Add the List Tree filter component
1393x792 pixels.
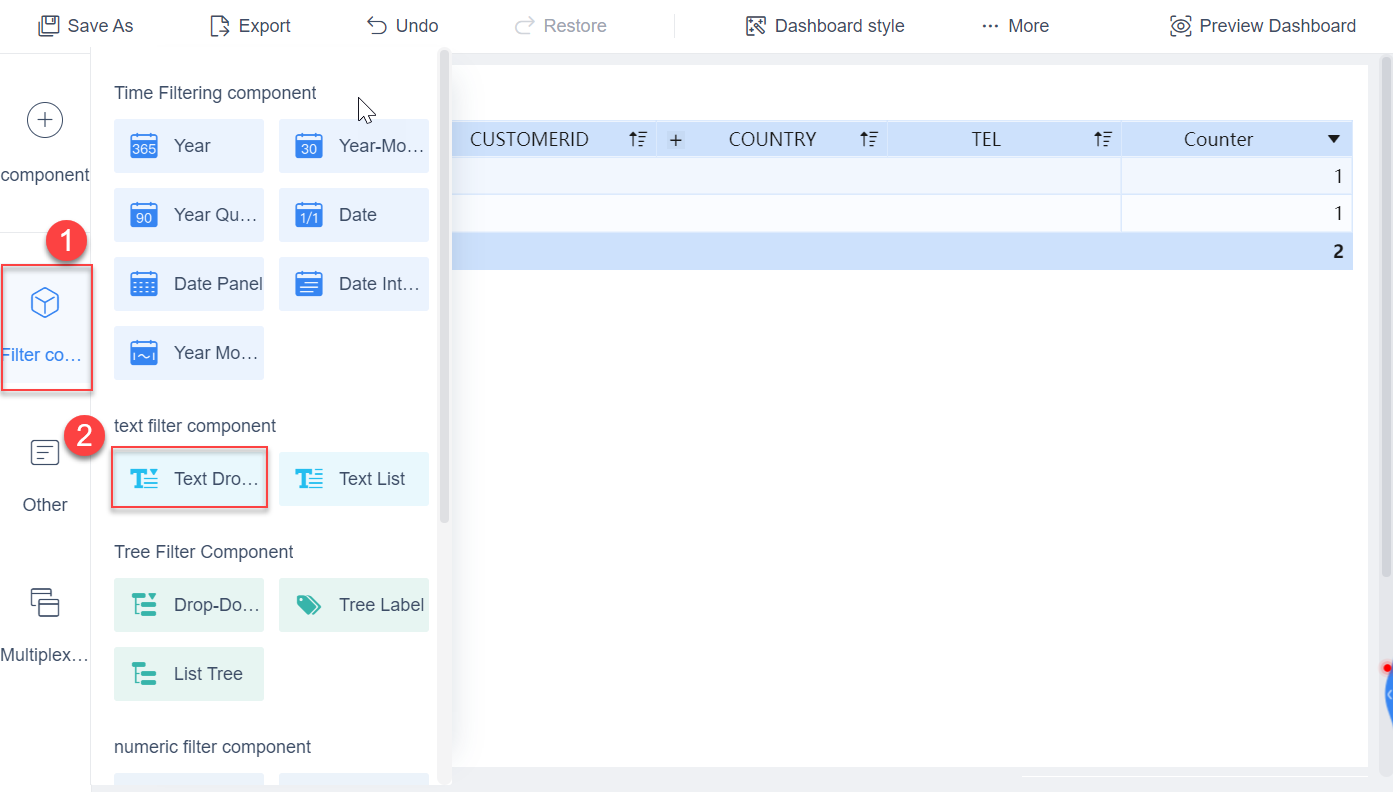189,674
